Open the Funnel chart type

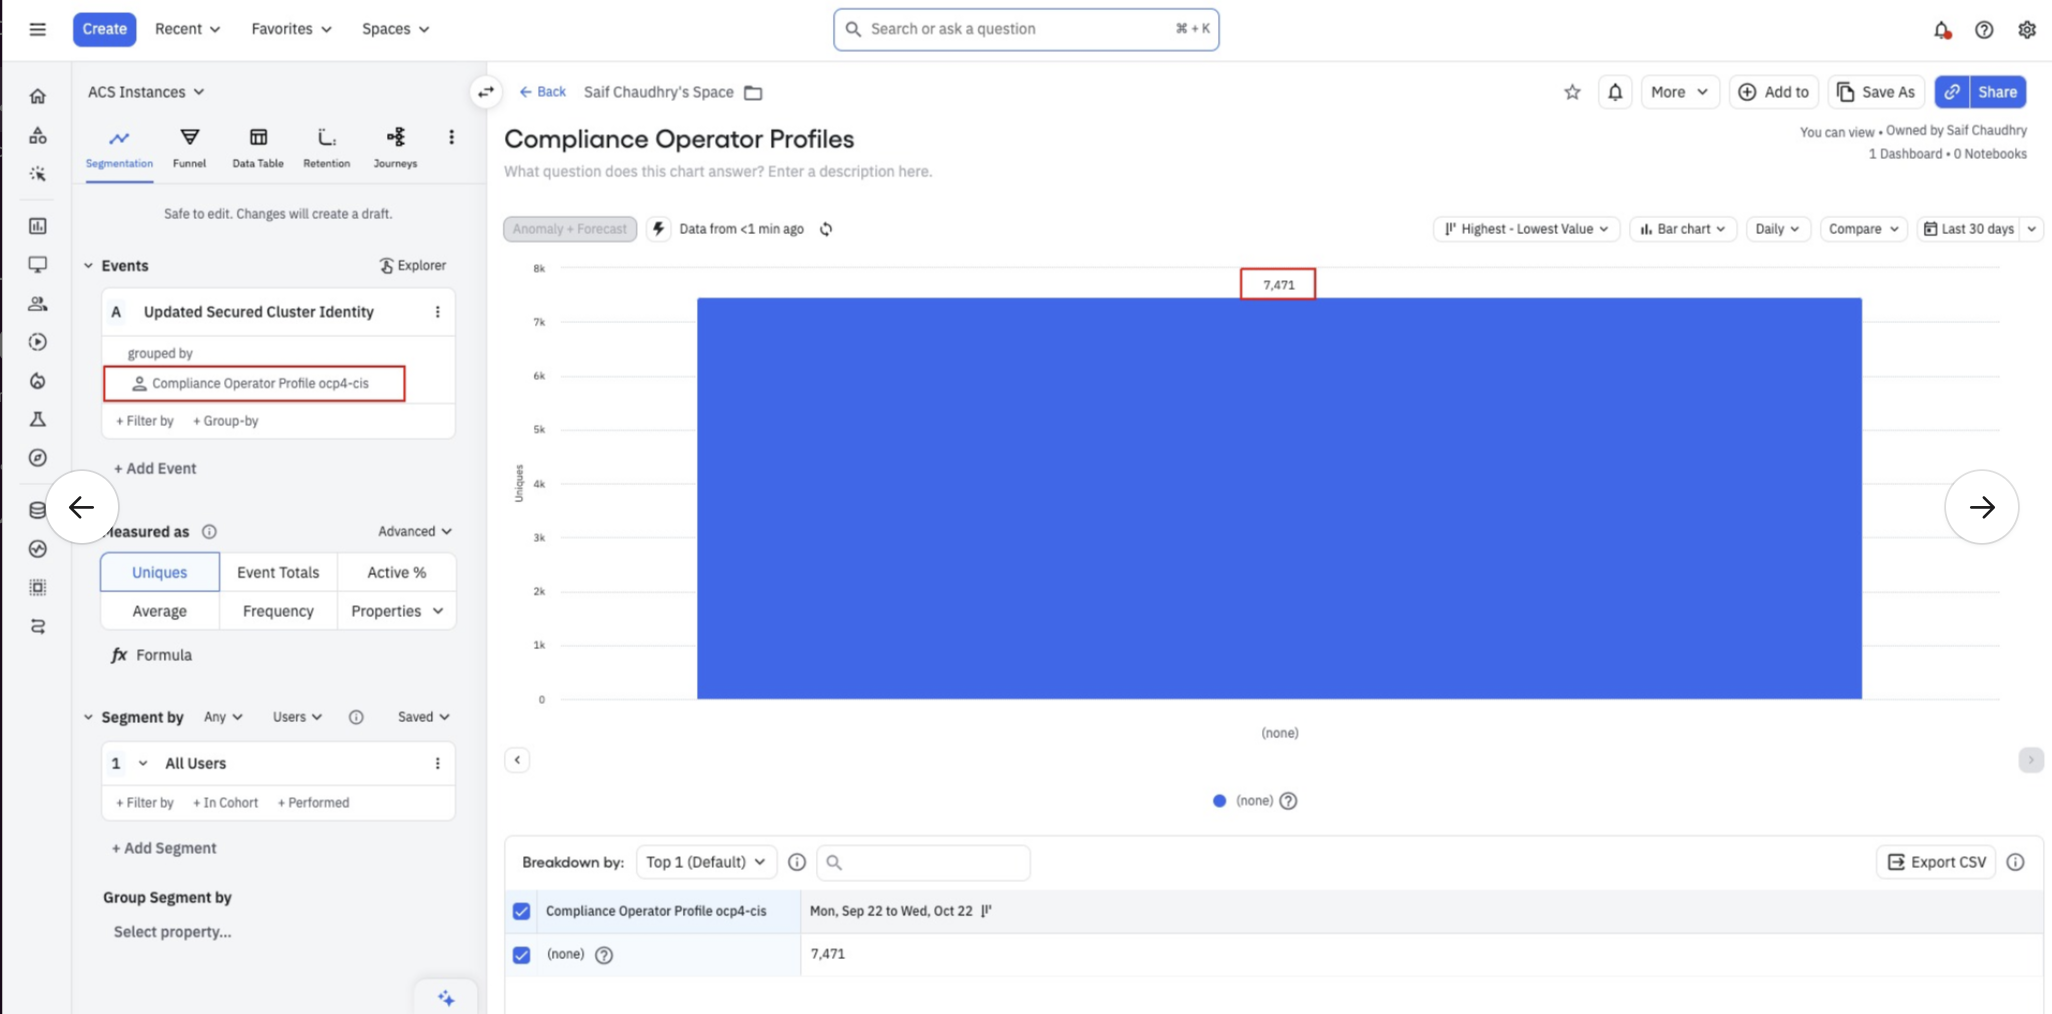pyautogui.click(x=189, y=147)
